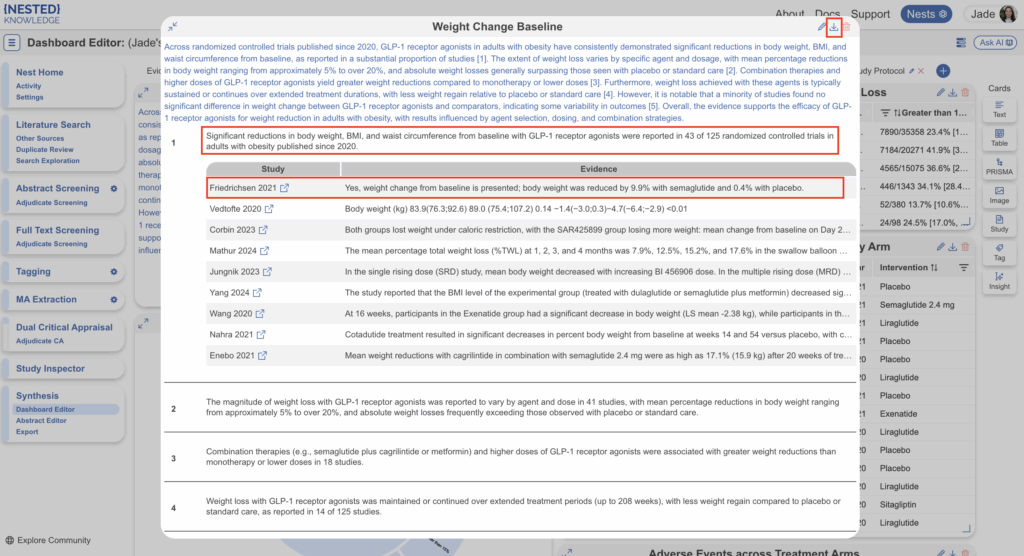Download the Weight Change Baseline card

pyautogui.click(x=834, y=27)
